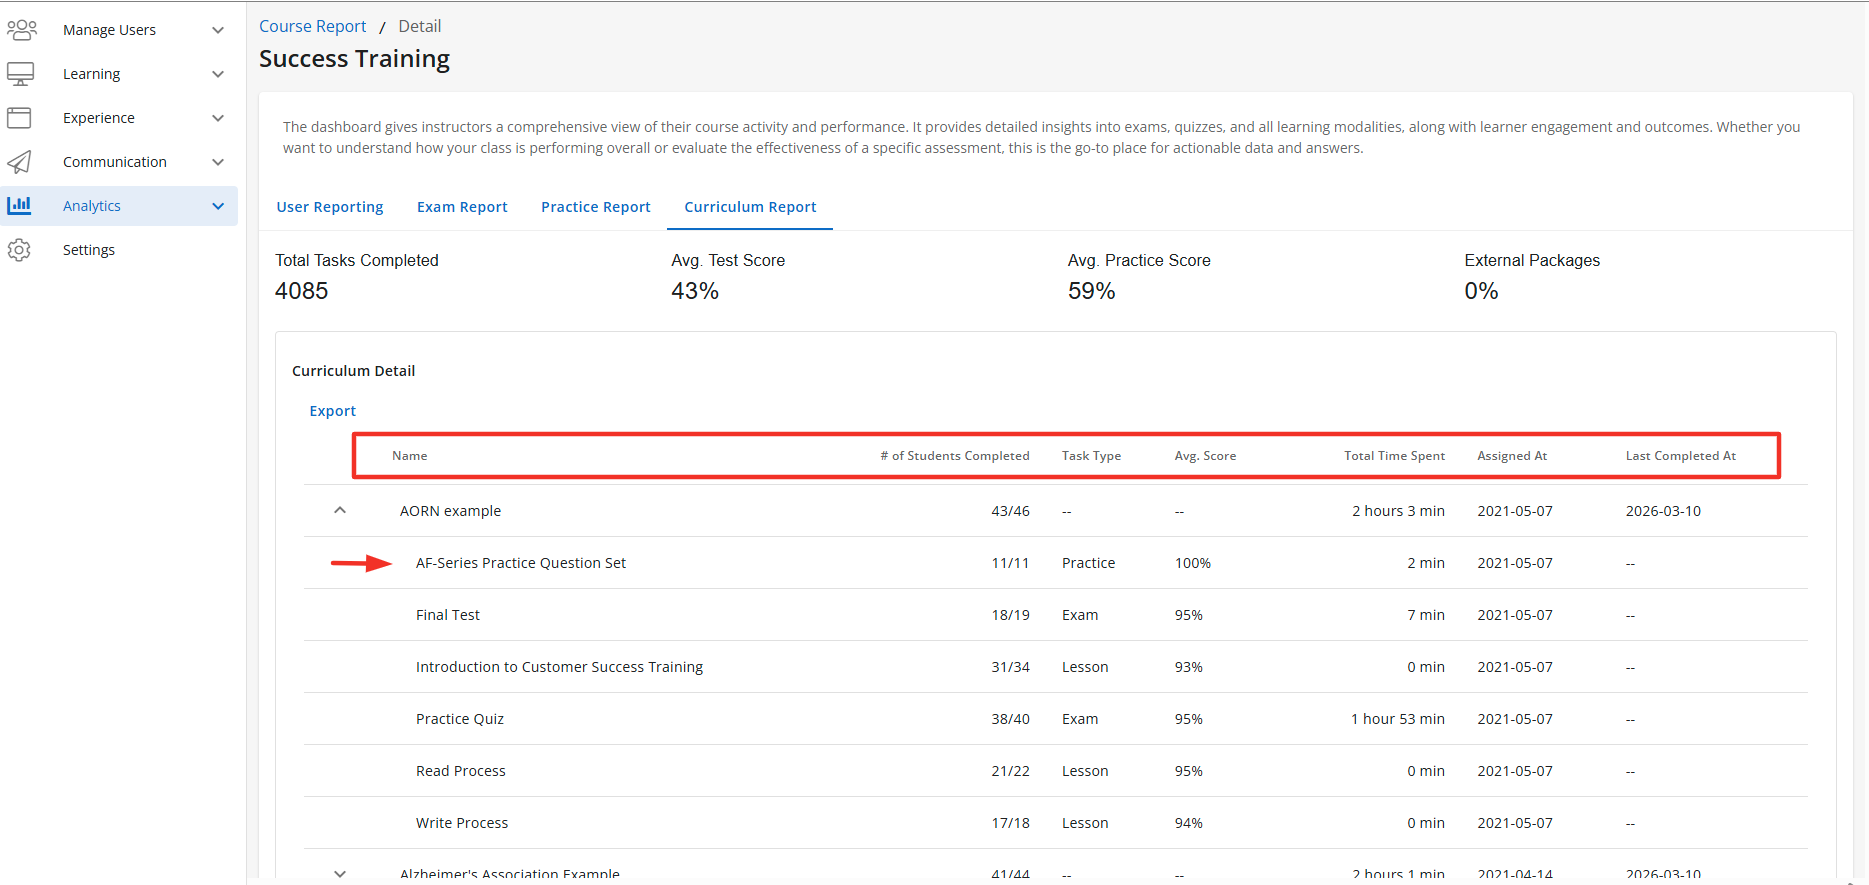The width and height of the screenshot is (1869, 885).
Task: Select the Final Test row
Action: (448, 615)
